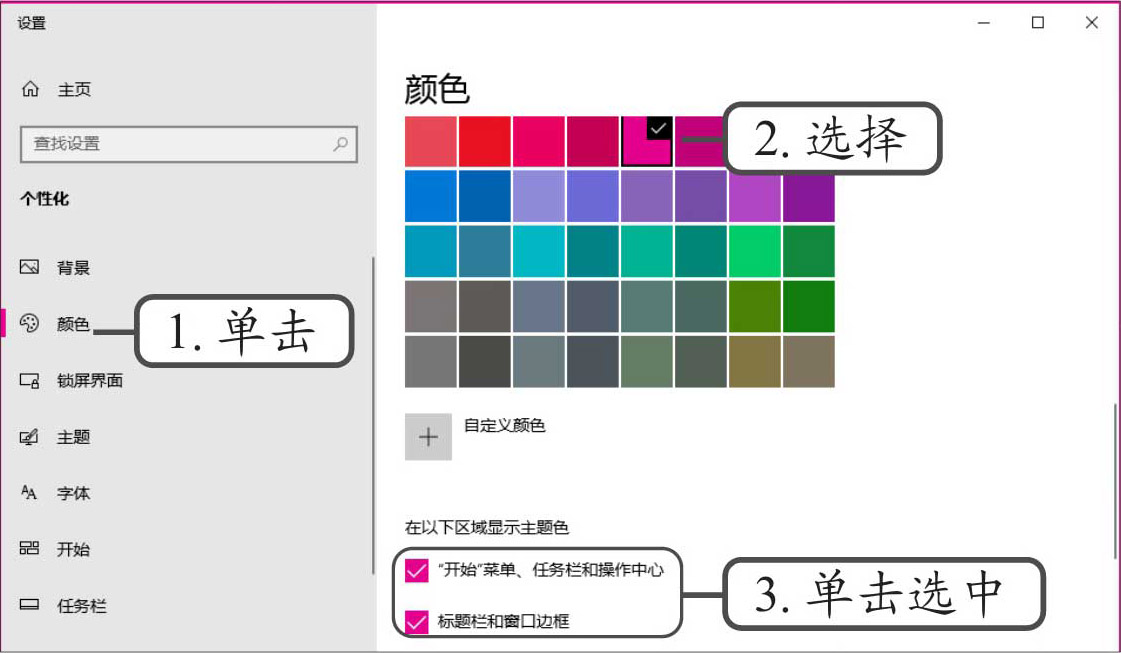Click the search magnifier icon in the search box
The width and height of the screenshot is (1121, 653).
341,143
